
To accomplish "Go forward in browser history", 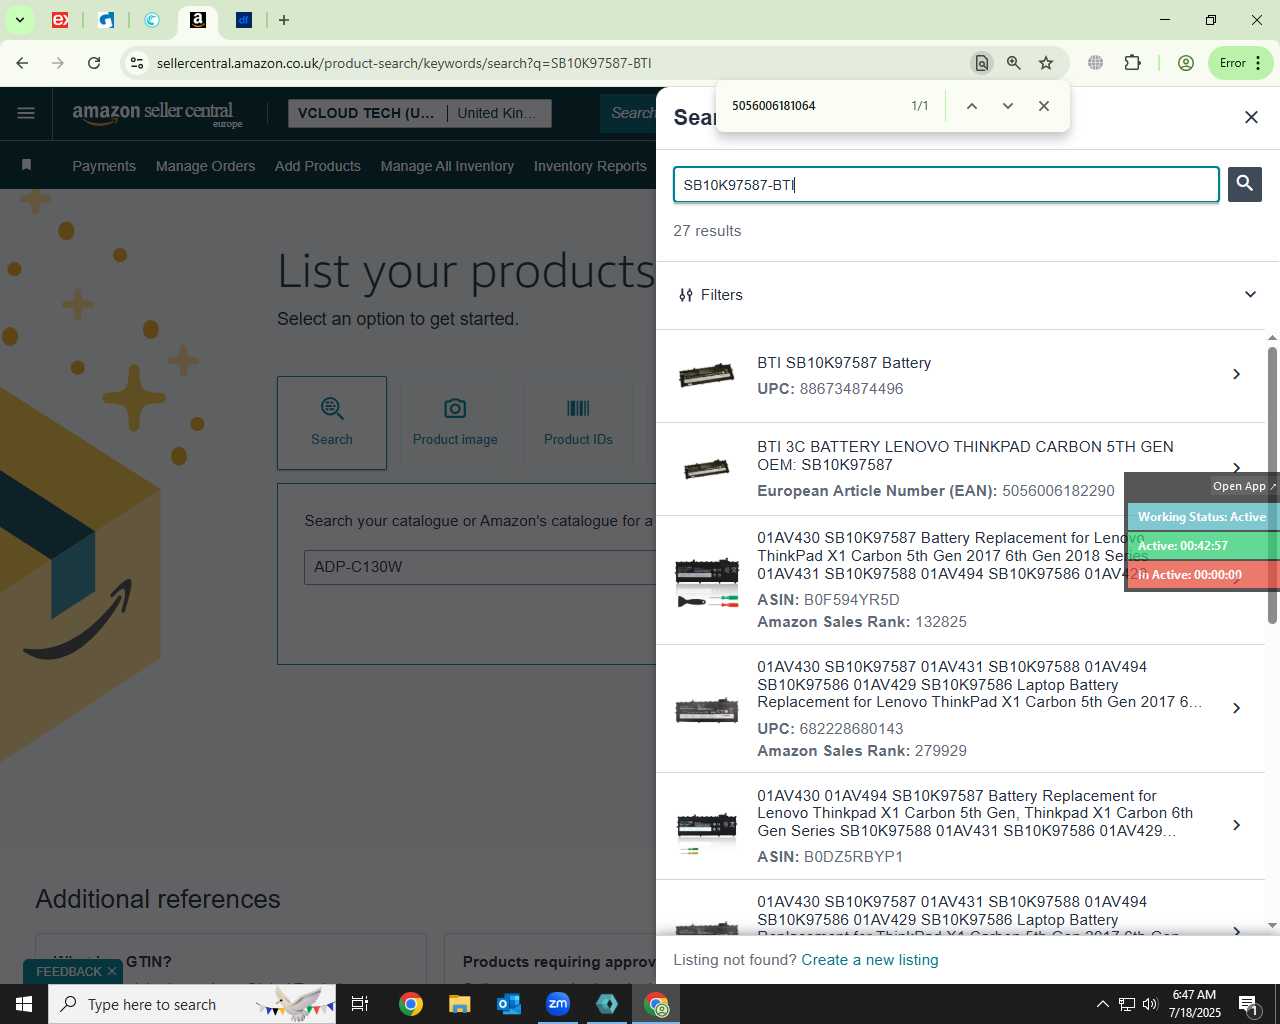I will pos(58,63).
